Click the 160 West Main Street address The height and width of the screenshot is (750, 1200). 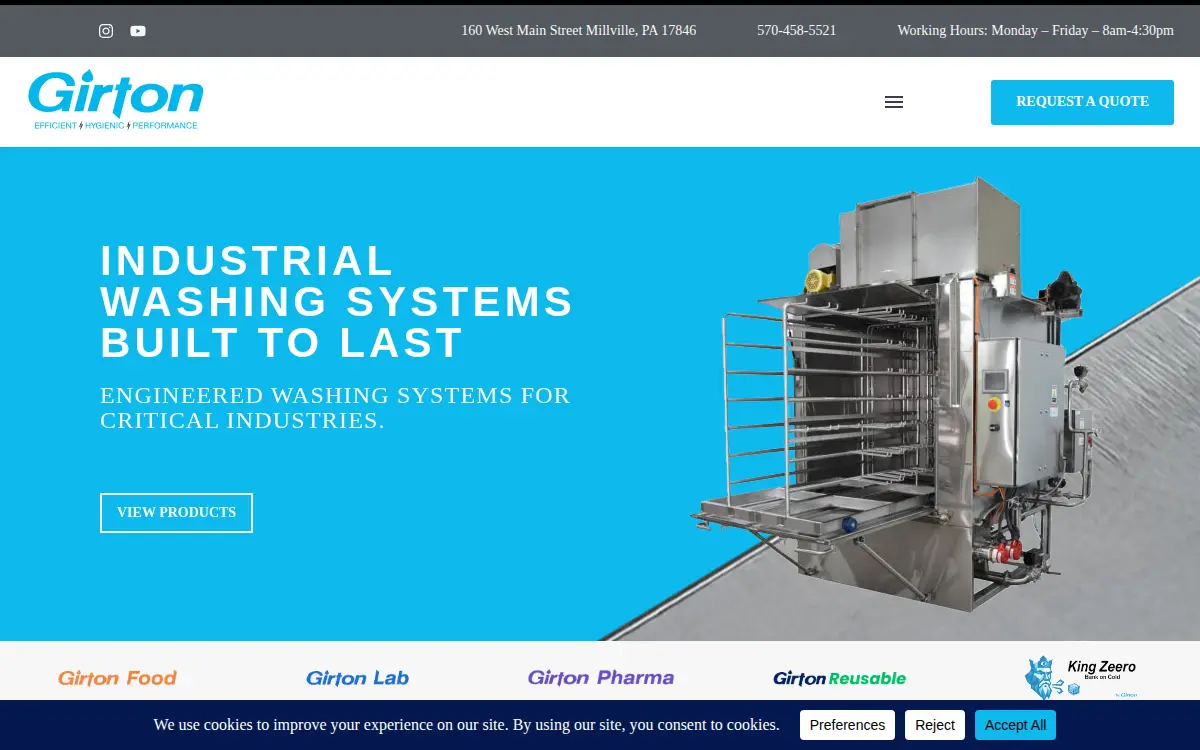[x=579, y=31]
